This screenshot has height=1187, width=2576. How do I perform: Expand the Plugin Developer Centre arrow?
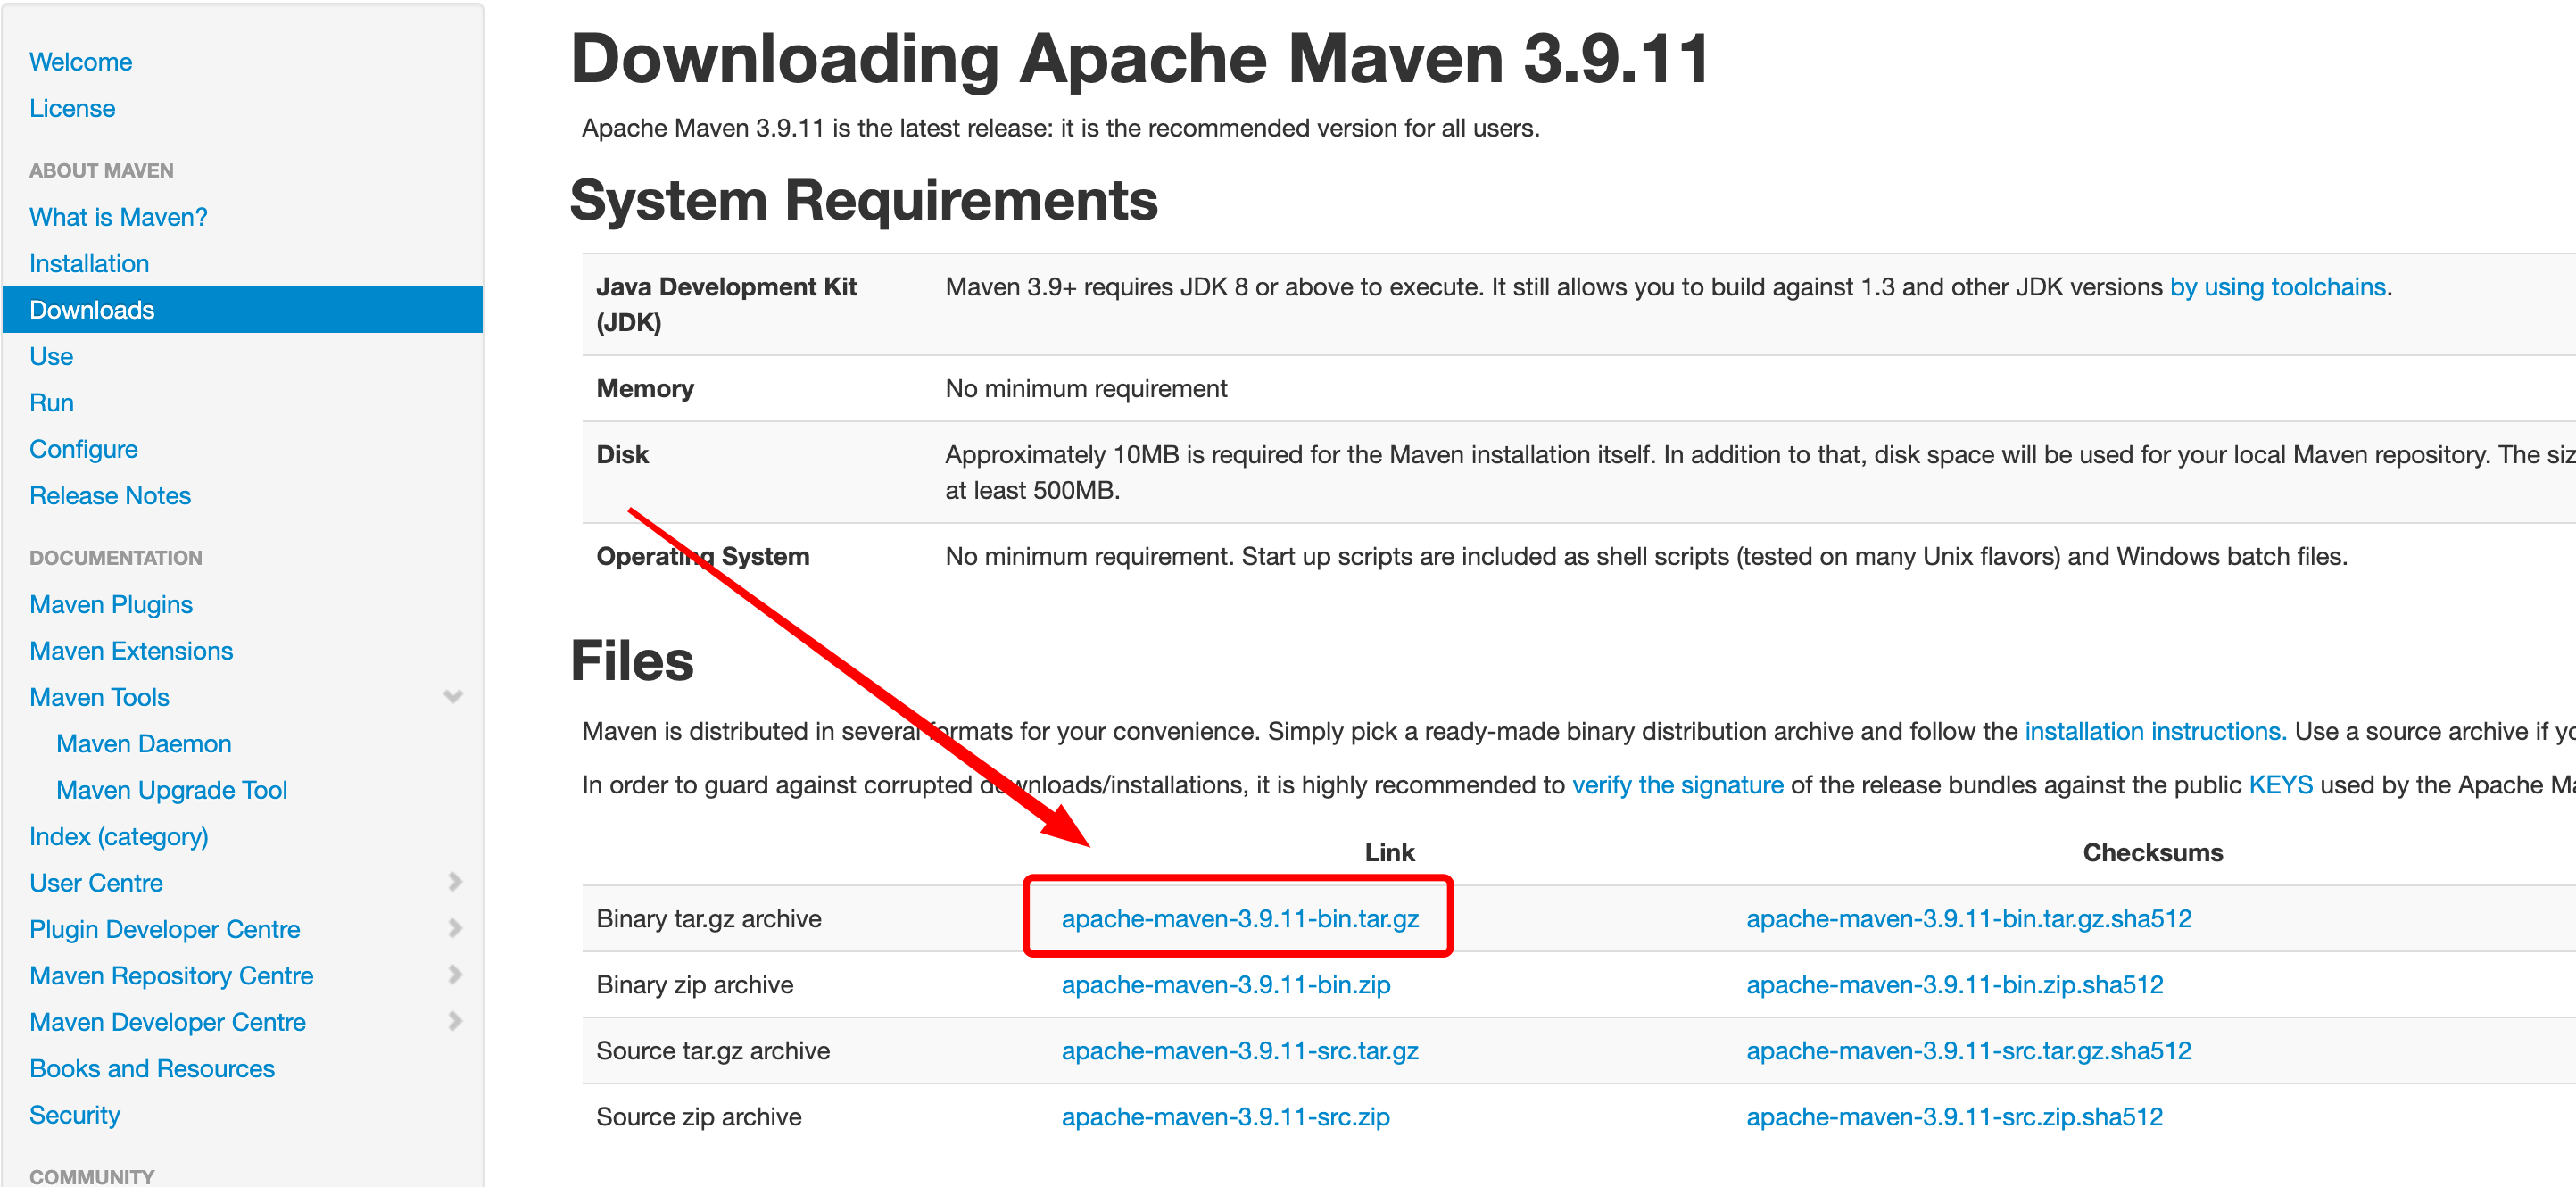click(x=455, y=928)
